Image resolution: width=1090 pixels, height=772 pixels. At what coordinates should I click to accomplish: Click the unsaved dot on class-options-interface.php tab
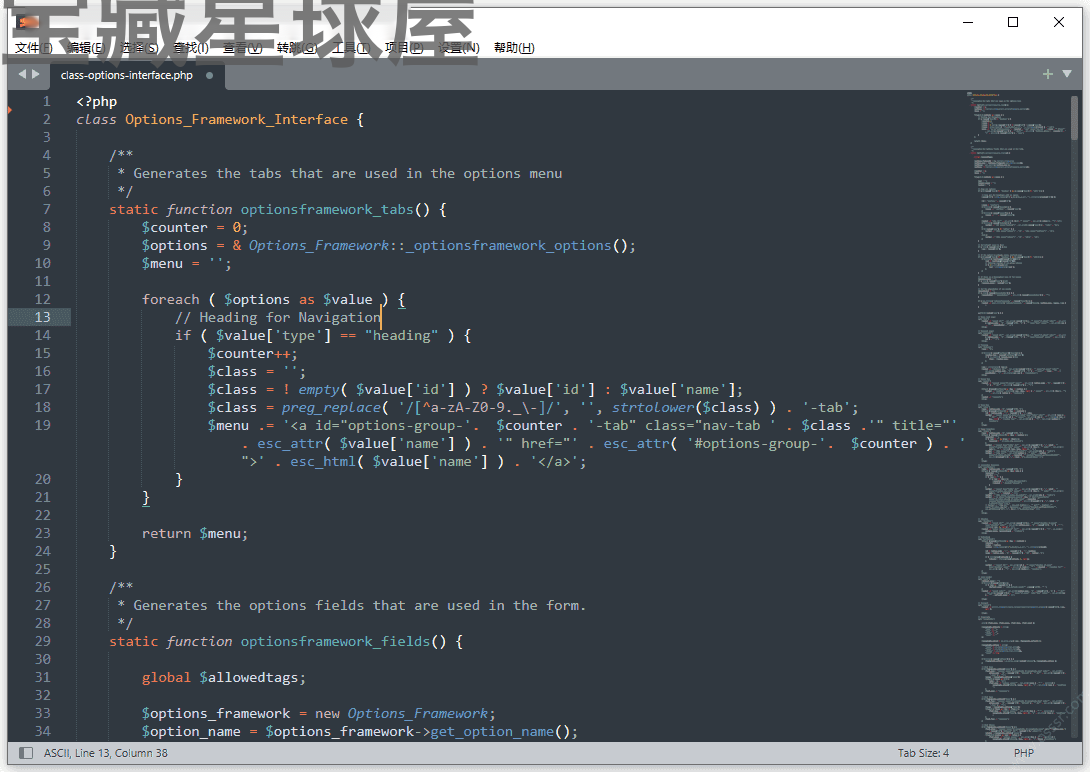click(x=209, y=75)
